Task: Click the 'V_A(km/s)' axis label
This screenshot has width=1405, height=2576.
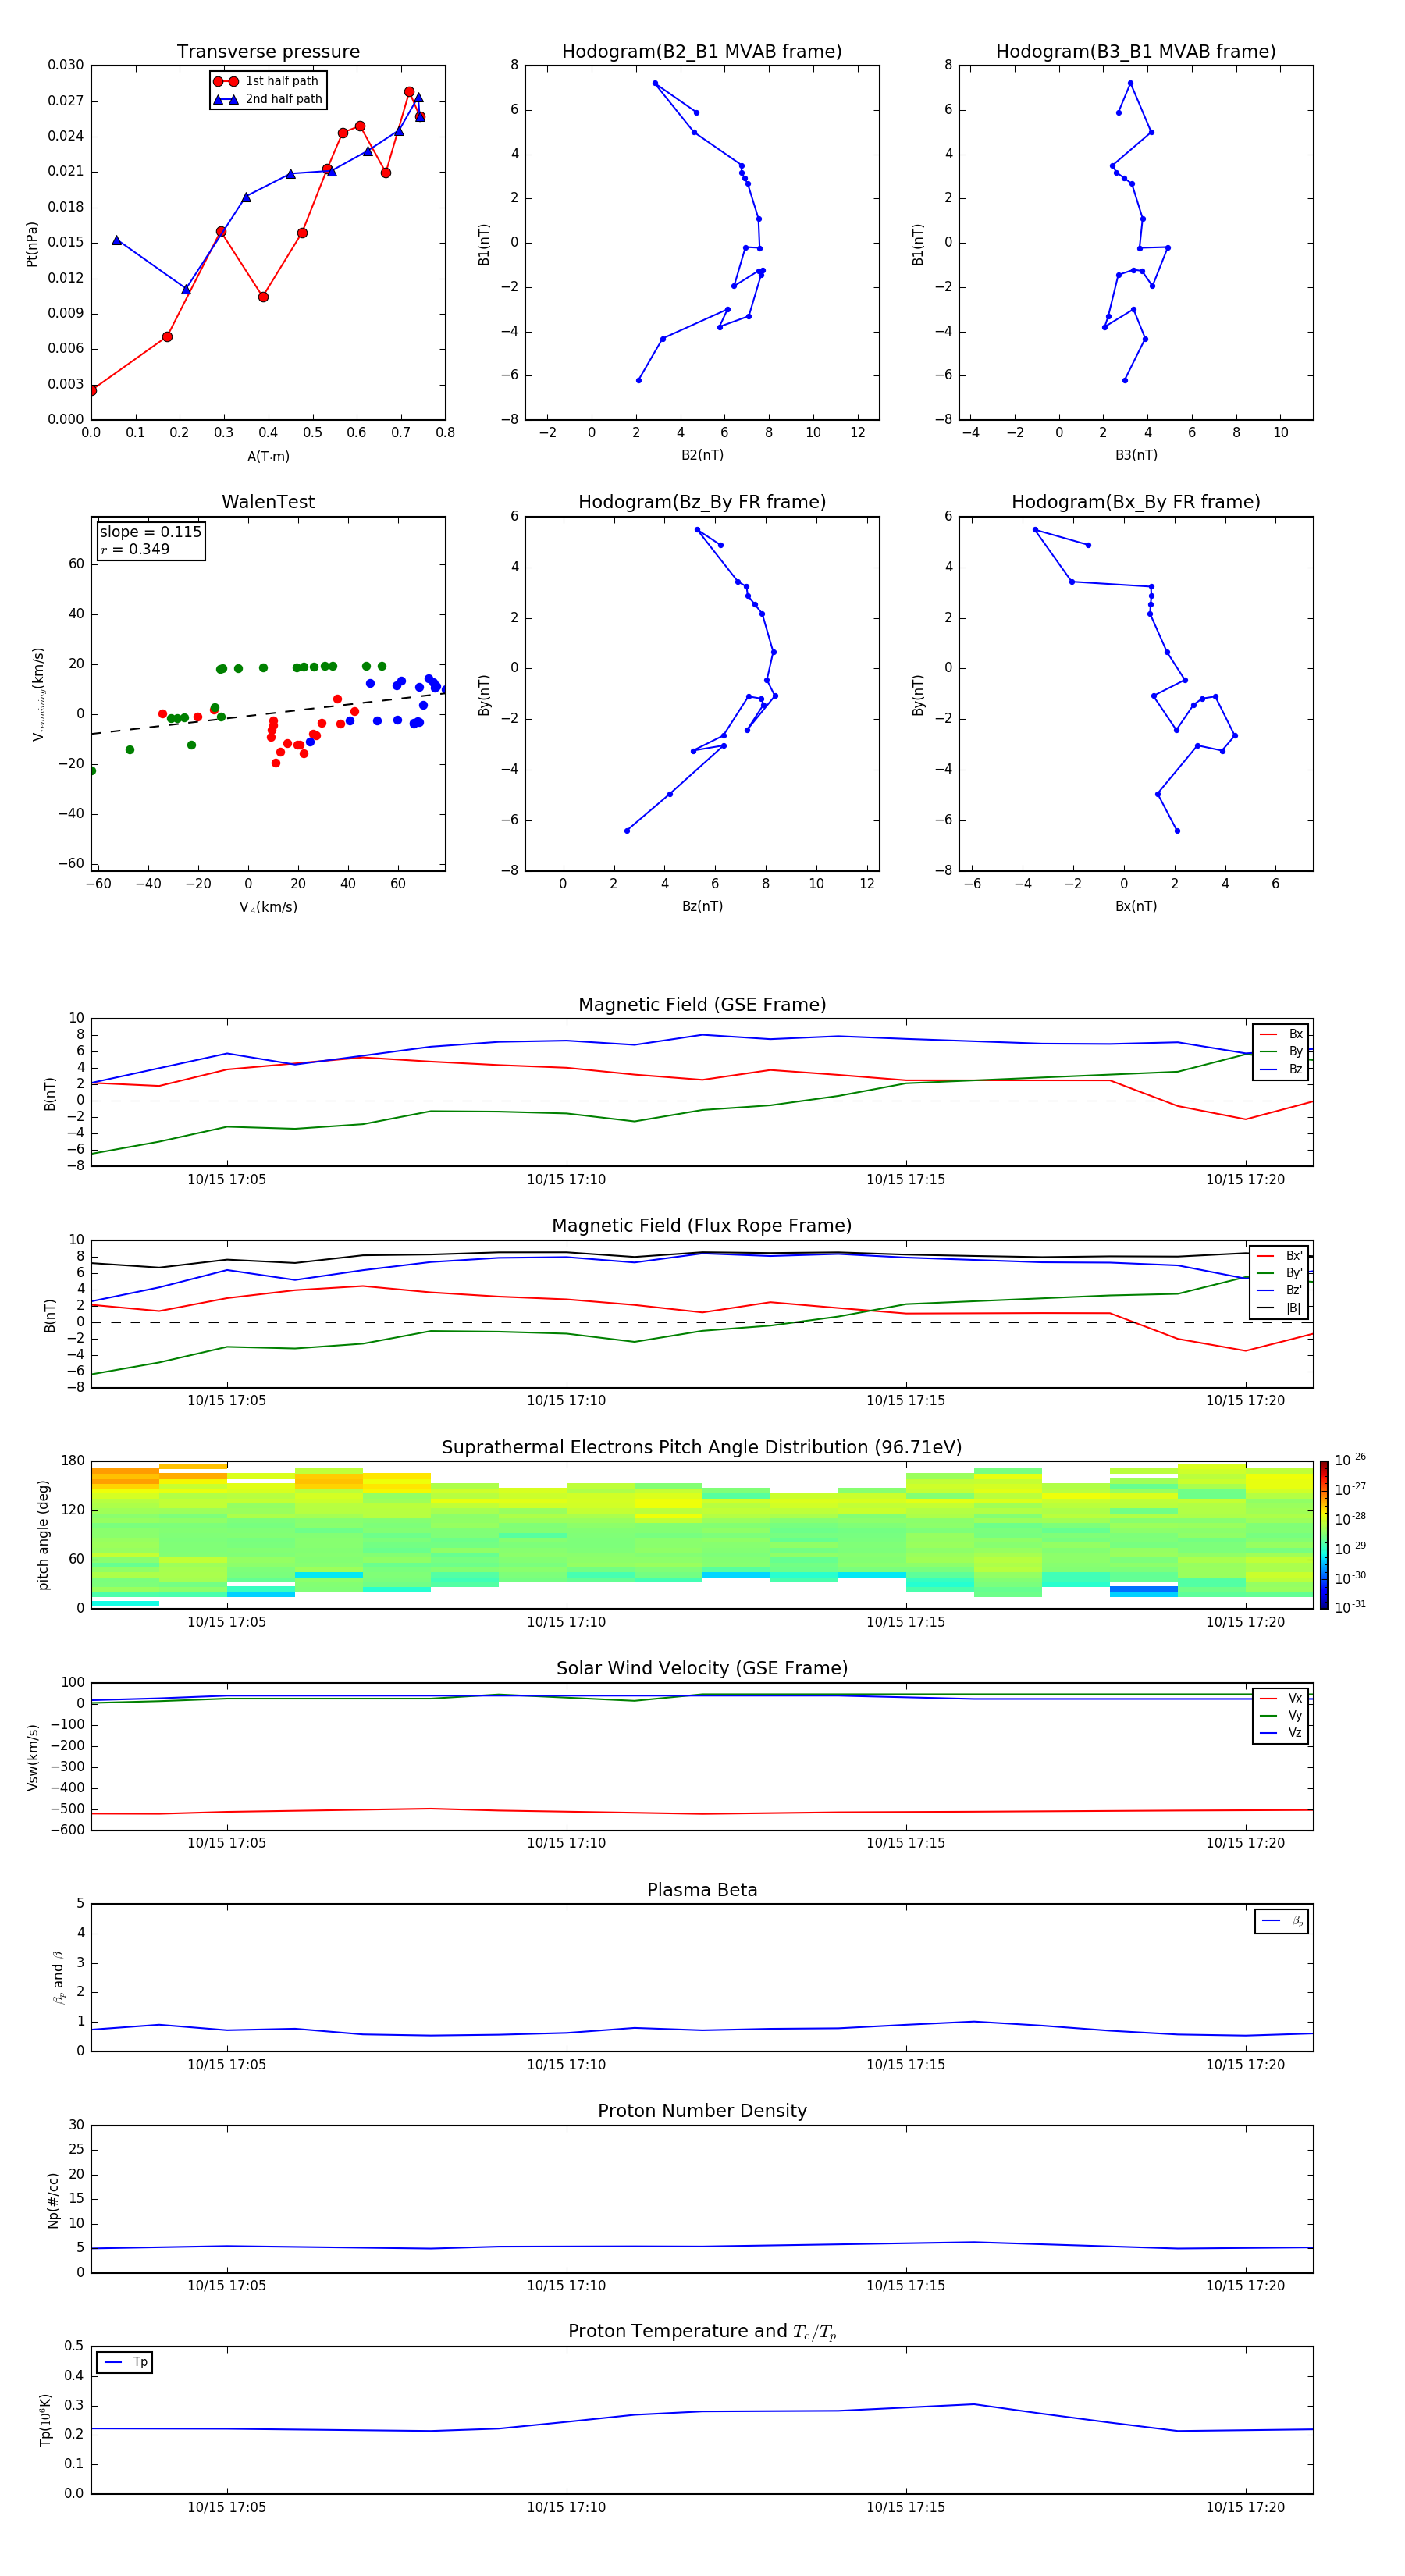Action: pos(268,907)
